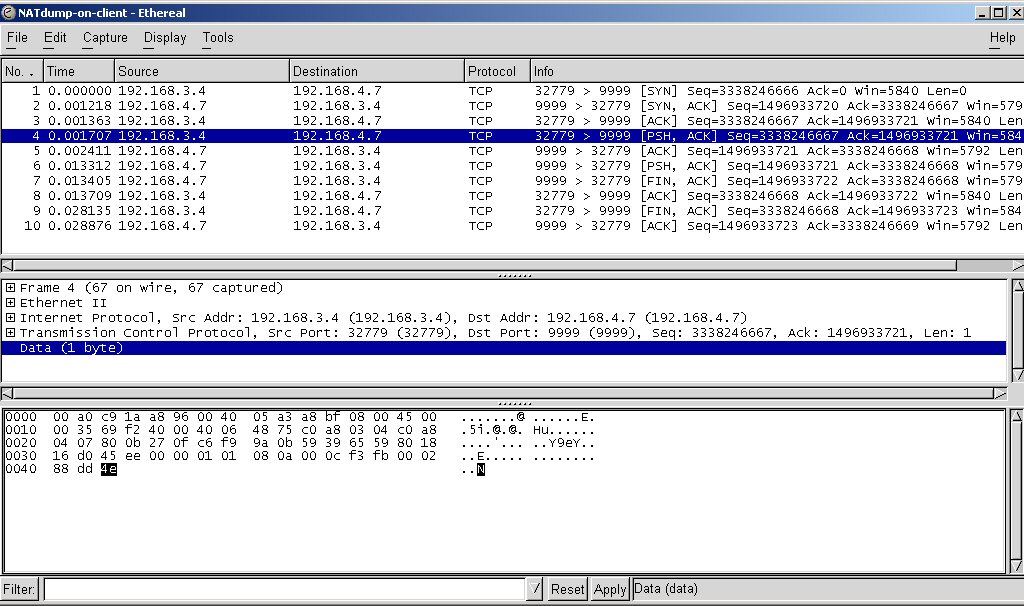Select the Data (1 byte) tree row
This screenshot has width=1024, height=606.
(x=70, y=348)
